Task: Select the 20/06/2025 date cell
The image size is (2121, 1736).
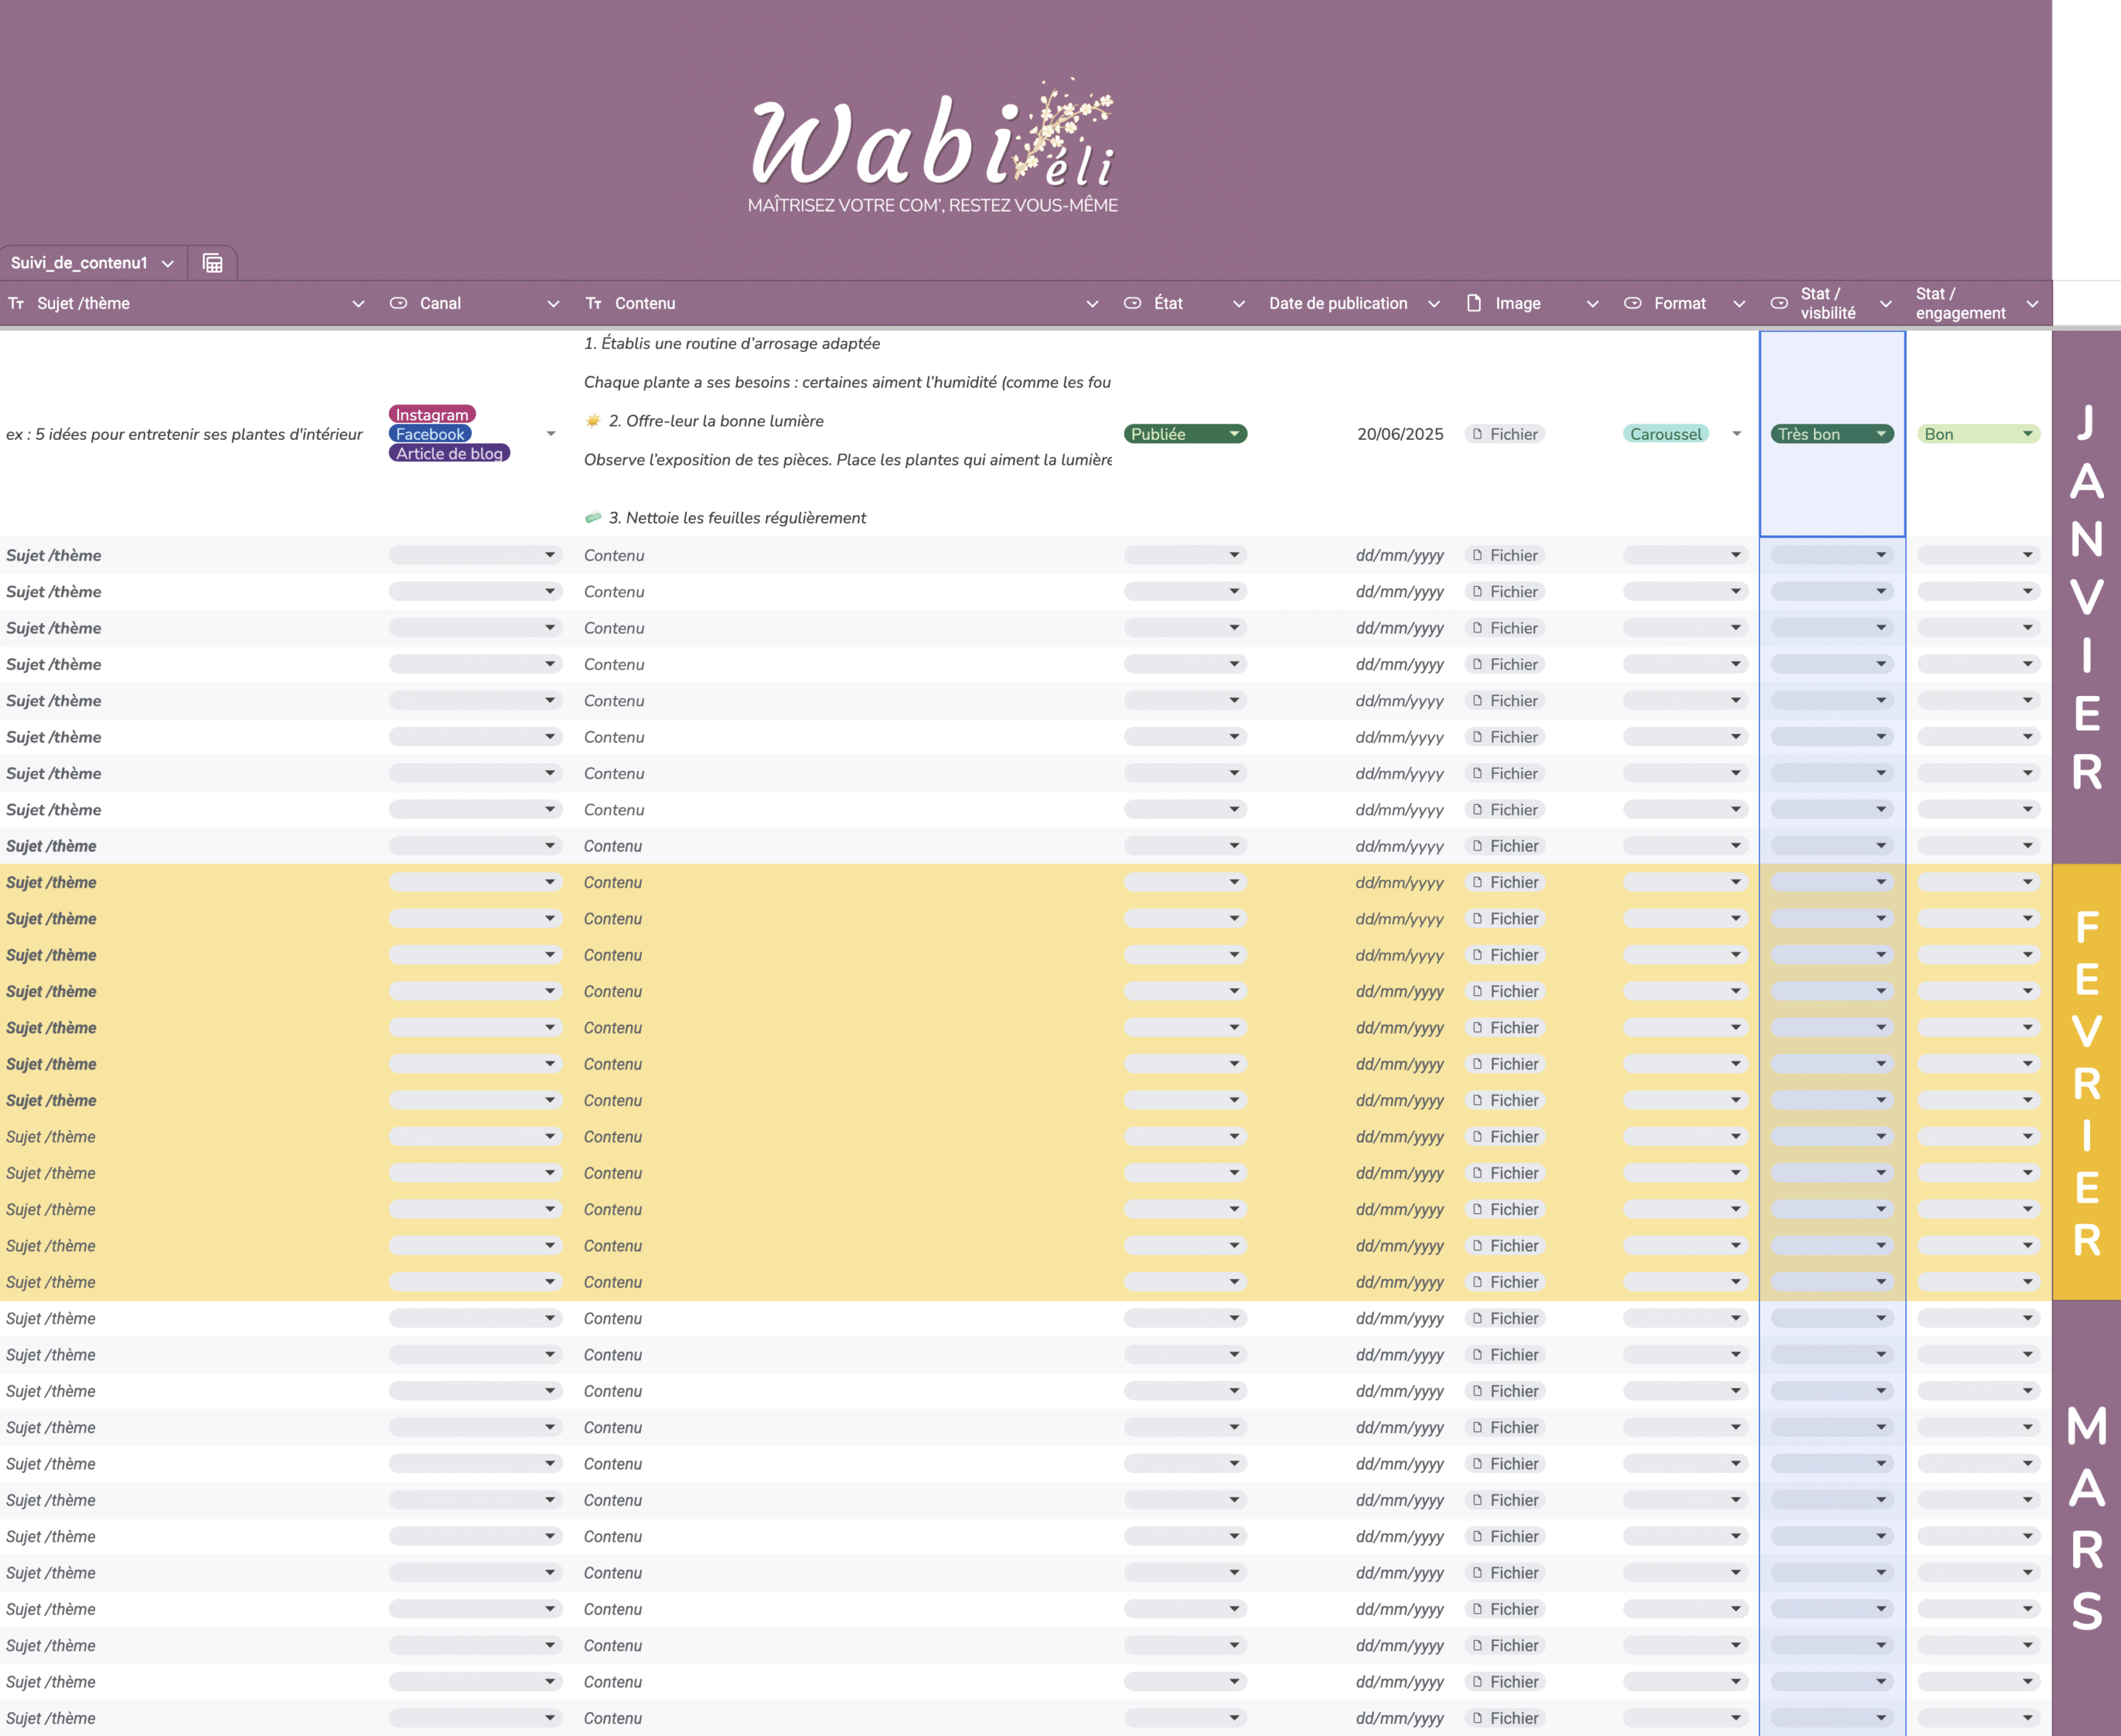Action: coord(1400,434)
